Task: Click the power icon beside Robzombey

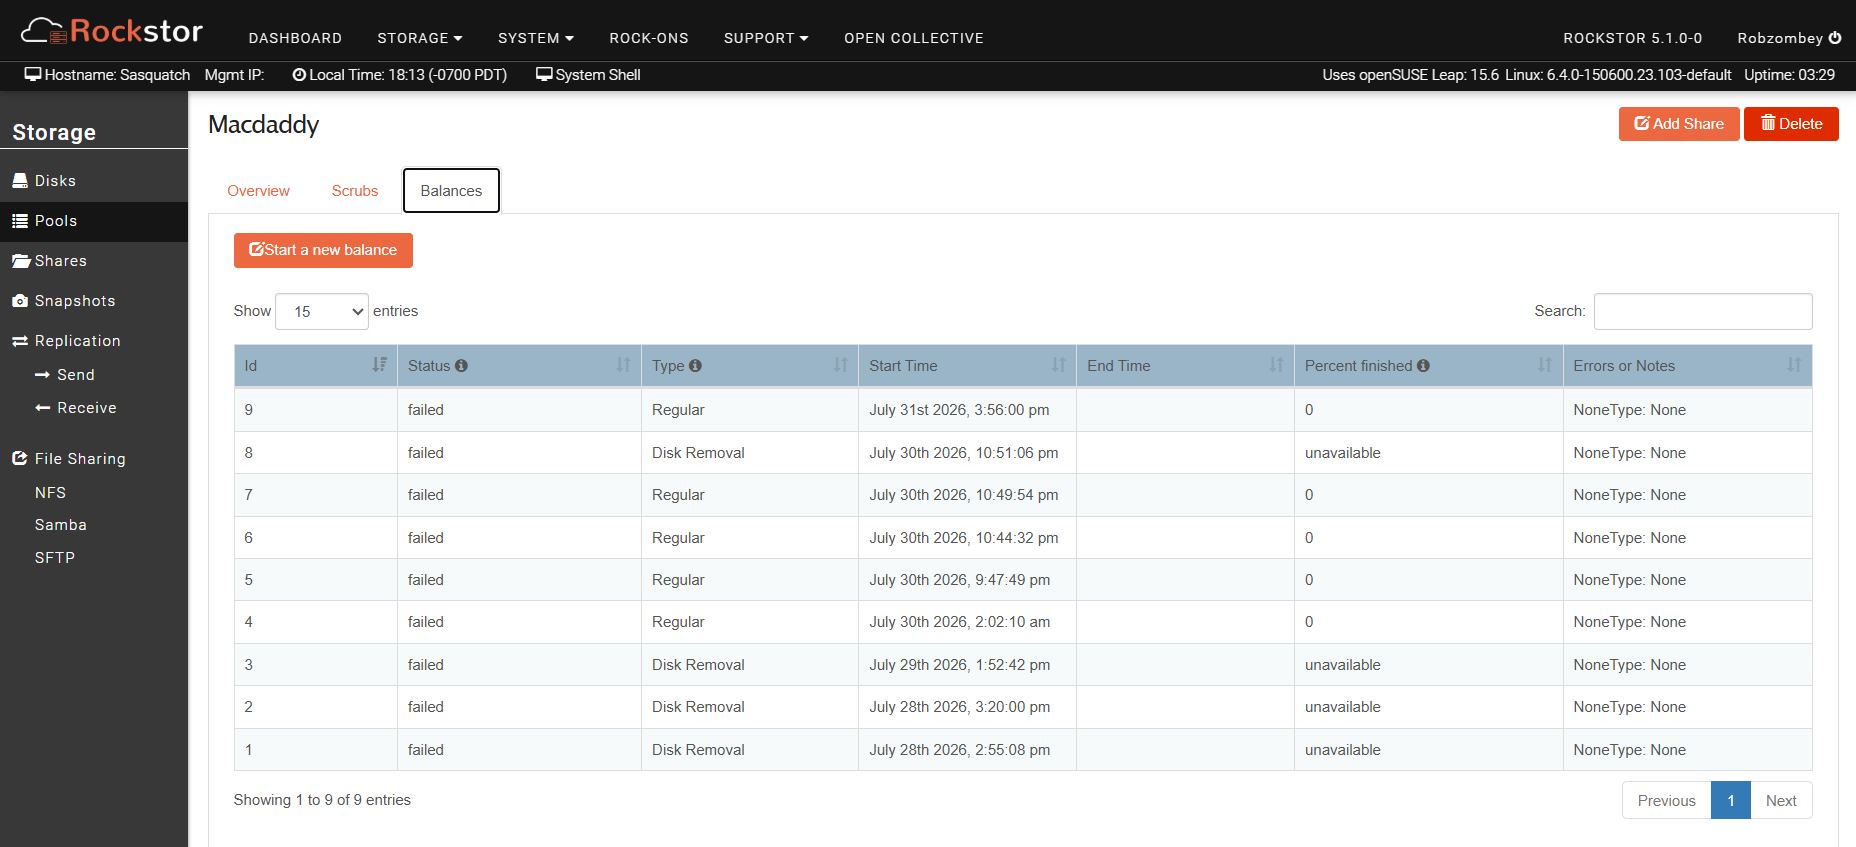Action: click(1835, 38)
